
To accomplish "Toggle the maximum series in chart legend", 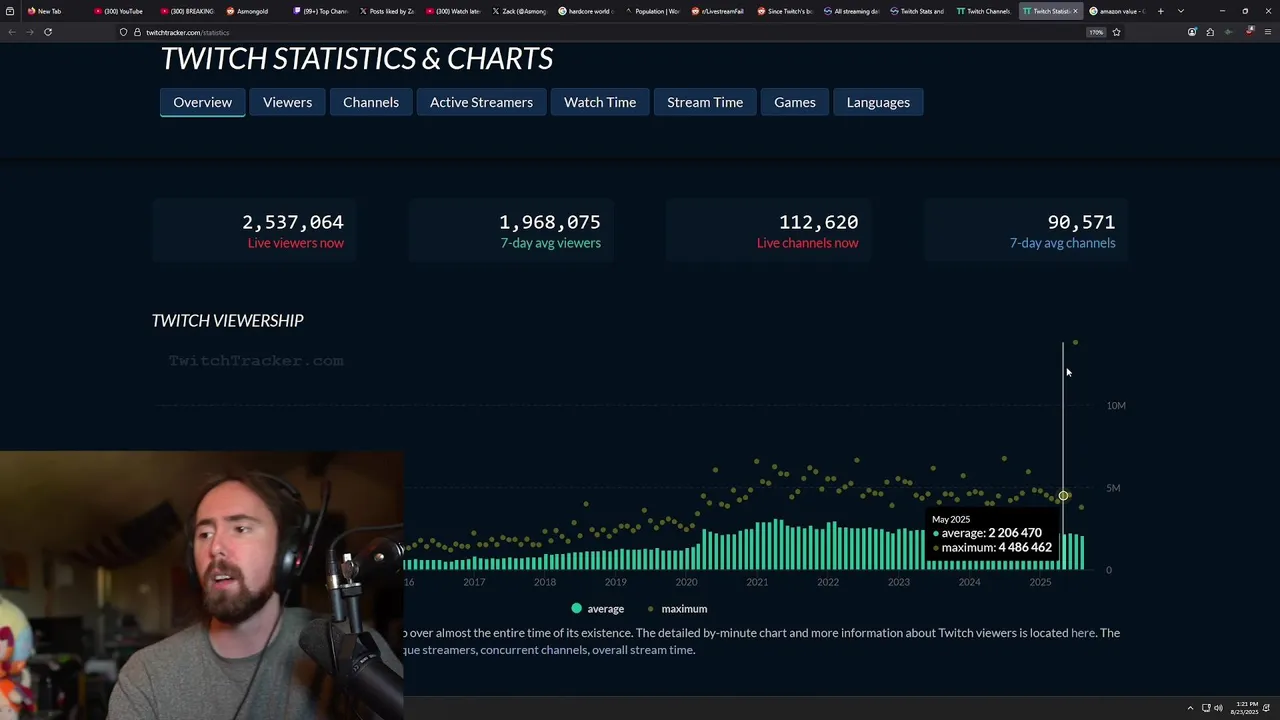I will coord(678,608).
